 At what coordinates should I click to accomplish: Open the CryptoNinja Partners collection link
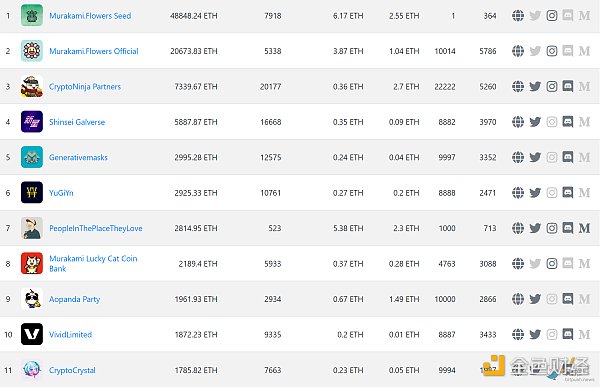click(85, 87)
